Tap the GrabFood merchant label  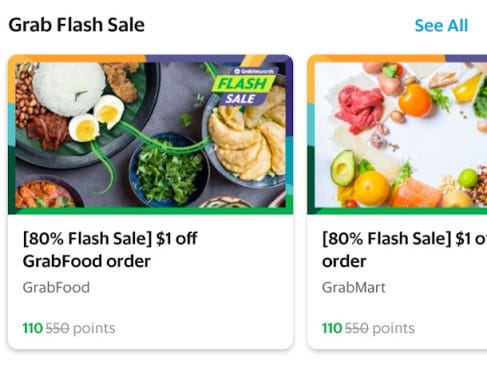pos(56,288)
